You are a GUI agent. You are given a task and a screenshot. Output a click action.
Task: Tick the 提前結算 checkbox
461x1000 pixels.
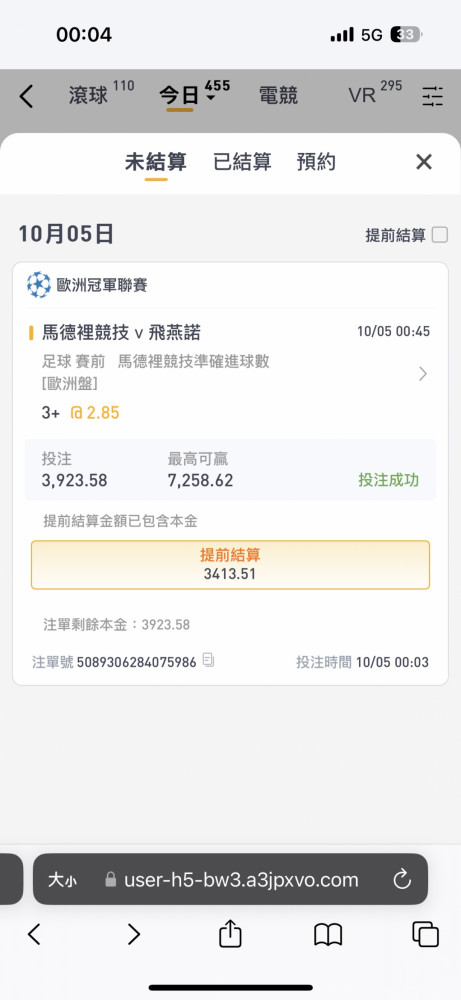point(440,235)
